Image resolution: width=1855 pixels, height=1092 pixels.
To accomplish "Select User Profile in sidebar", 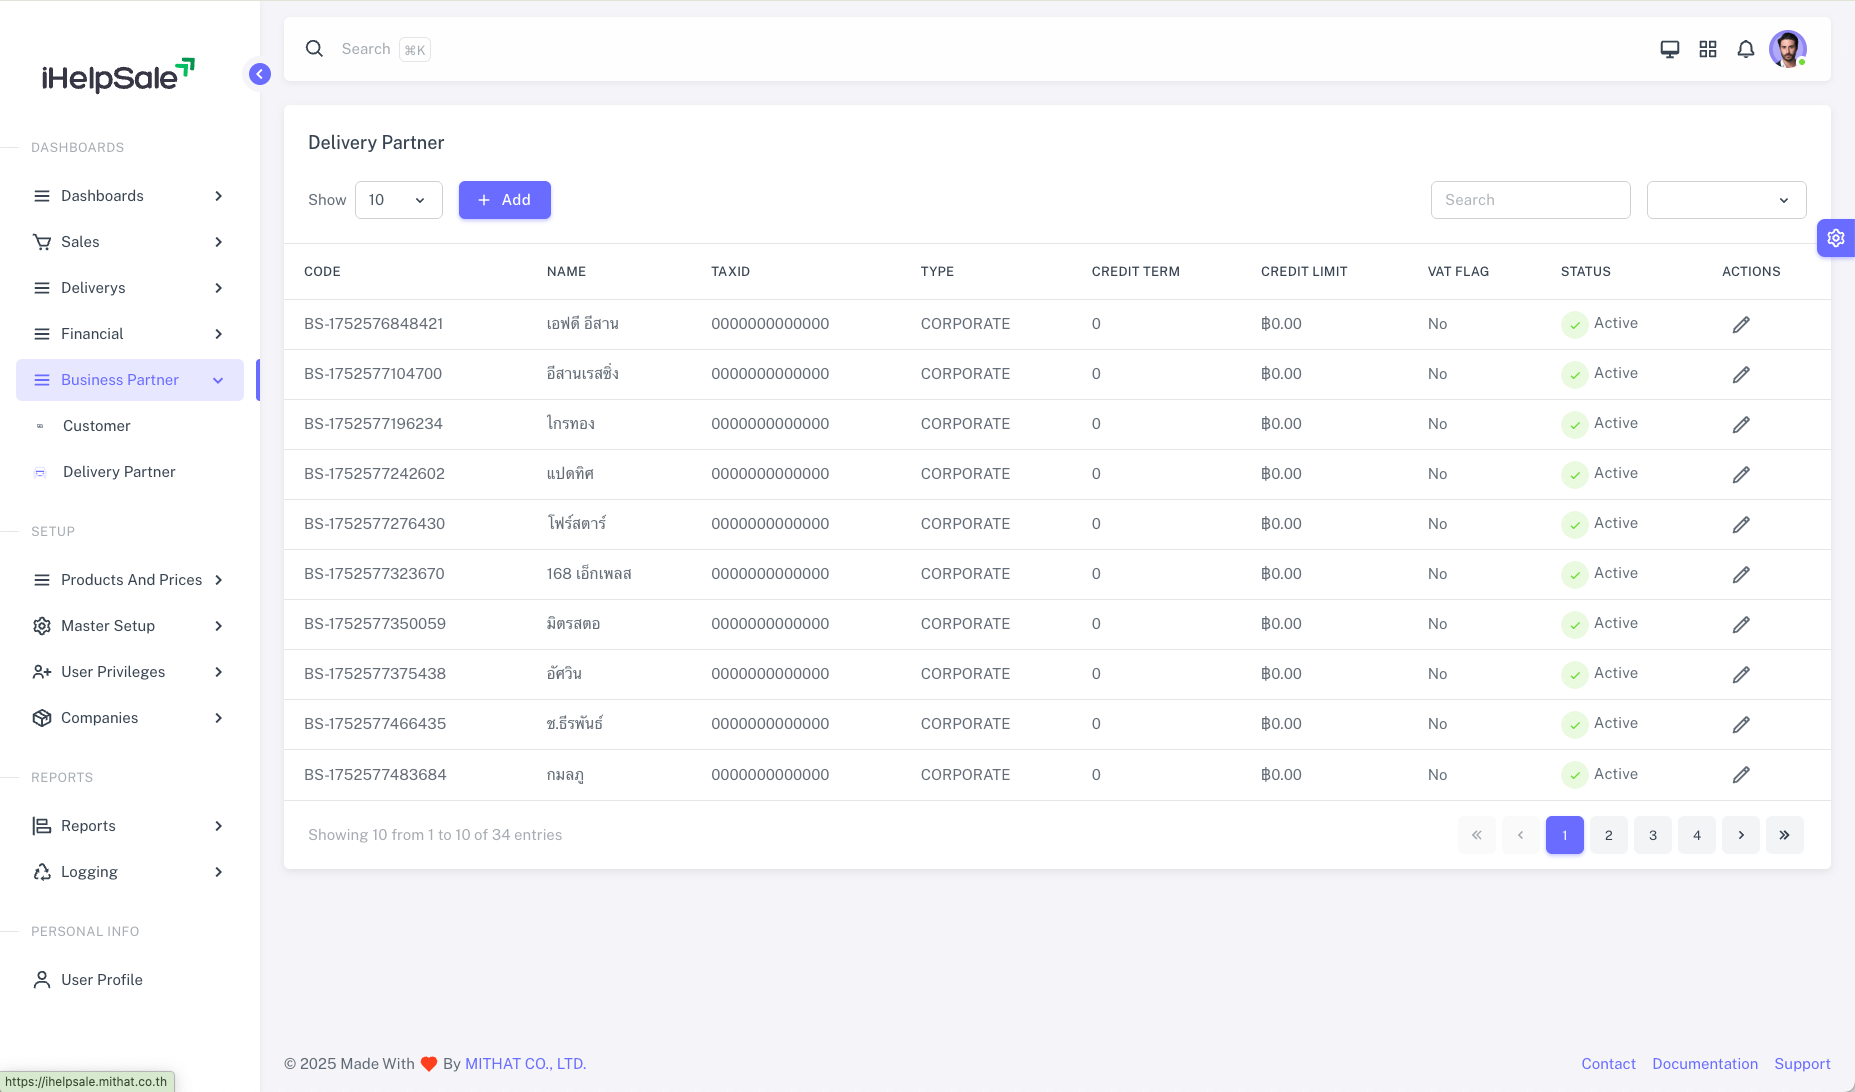I will (102, 980).
